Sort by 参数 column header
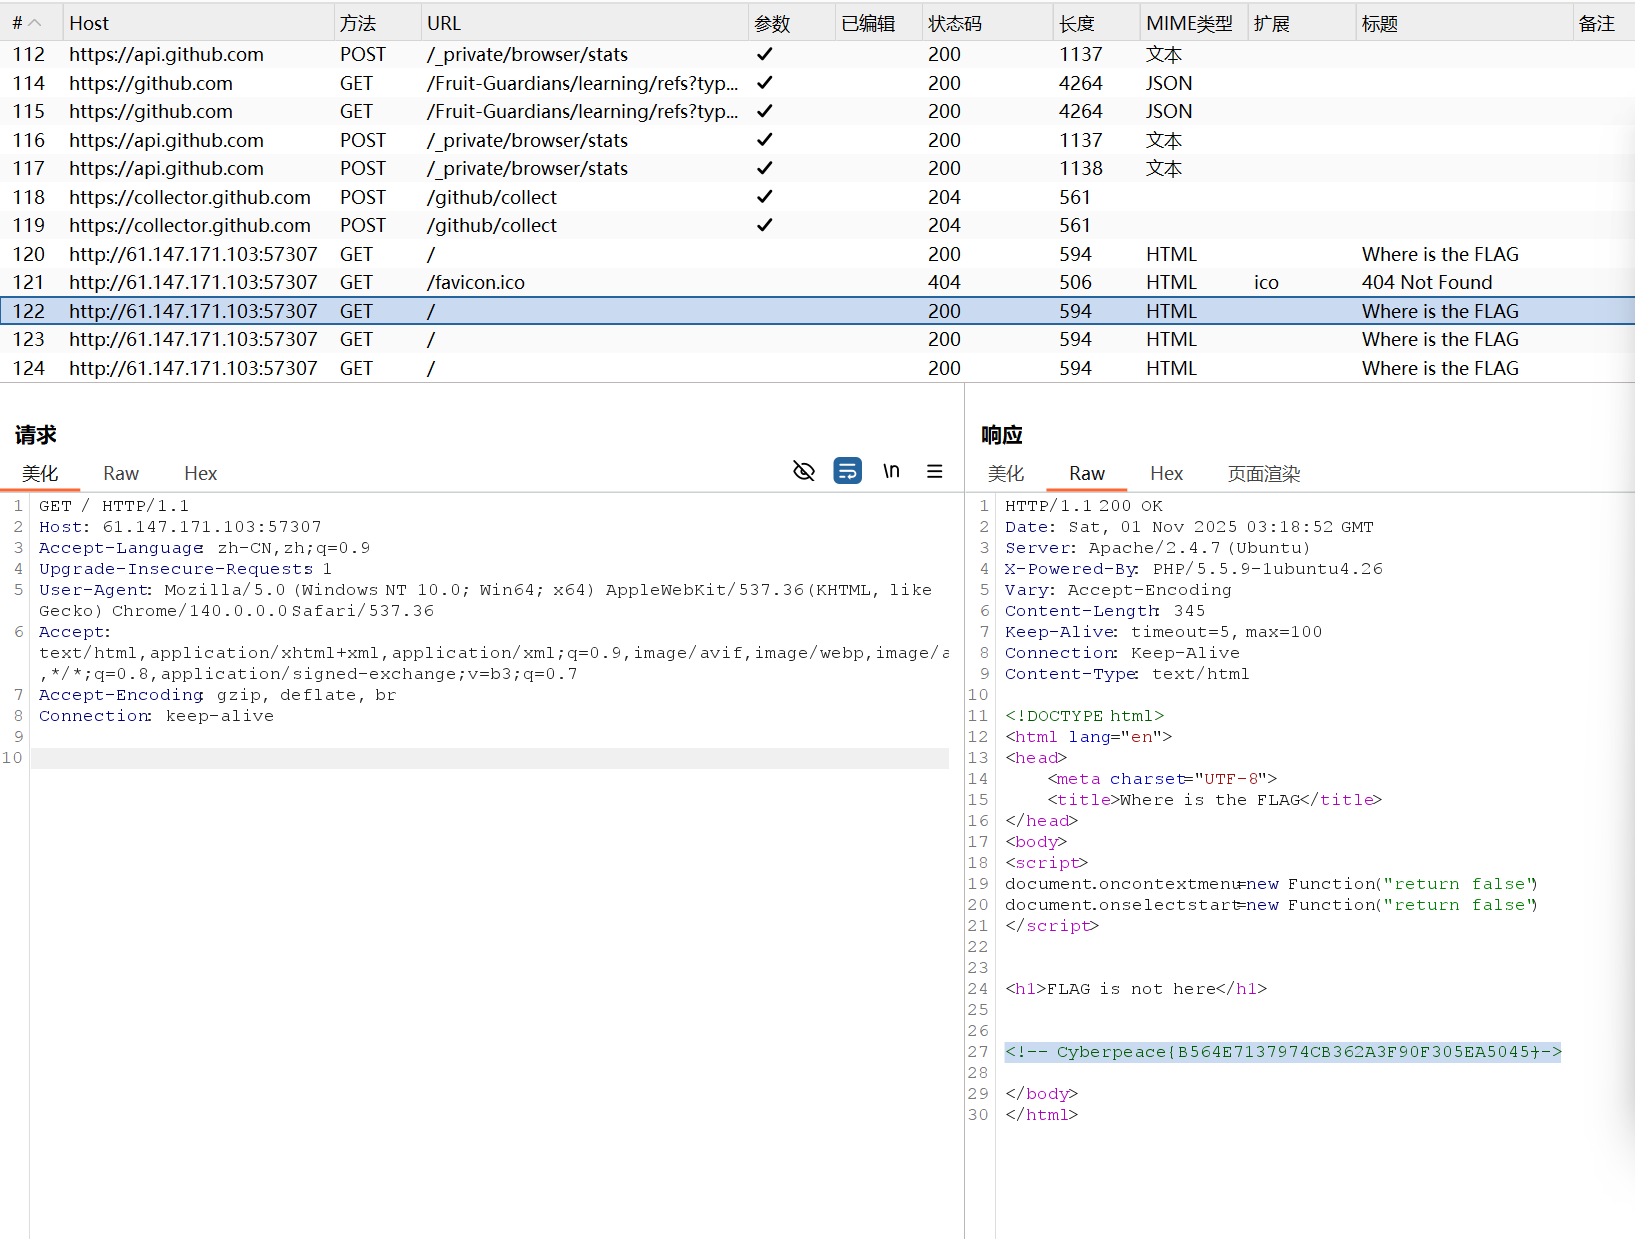This screenshot has width=1635, height=1239. pyautogui.click(x=791, y=23)
